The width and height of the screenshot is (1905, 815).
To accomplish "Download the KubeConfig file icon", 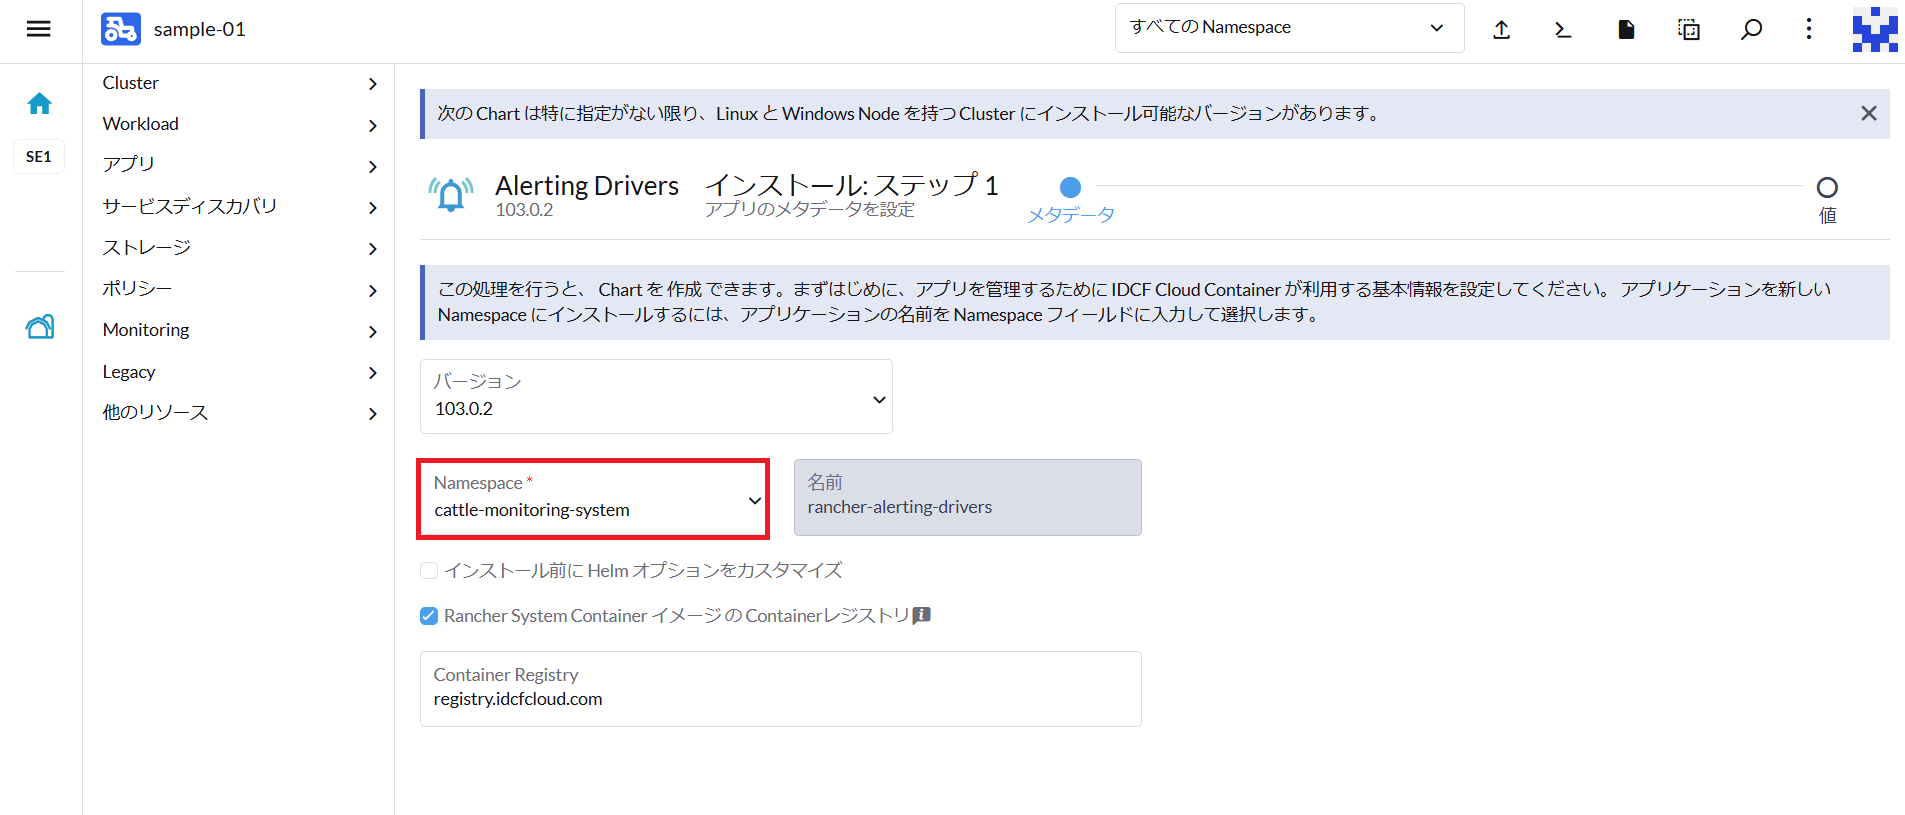I will (x=1626, y=30).
